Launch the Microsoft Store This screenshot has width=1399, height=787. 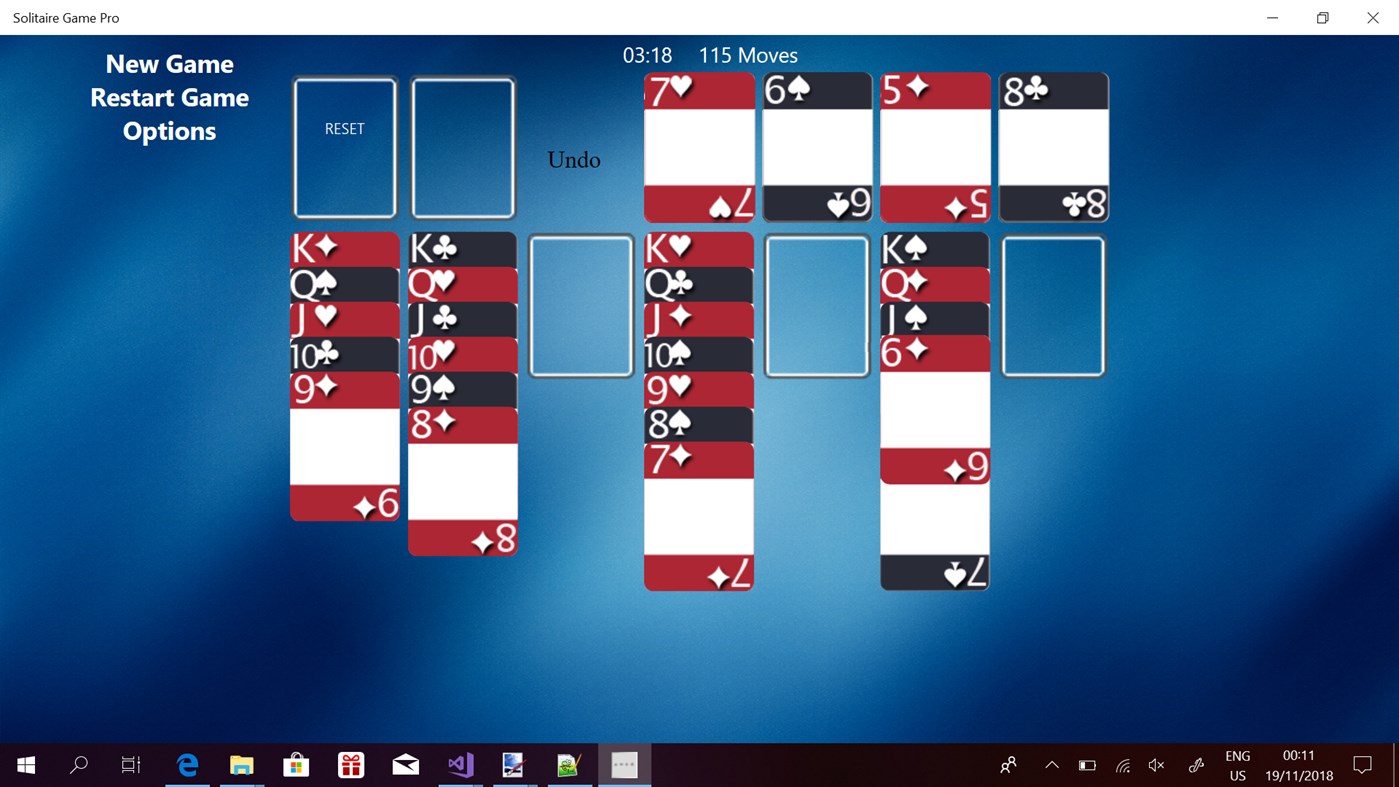point(295,763)
